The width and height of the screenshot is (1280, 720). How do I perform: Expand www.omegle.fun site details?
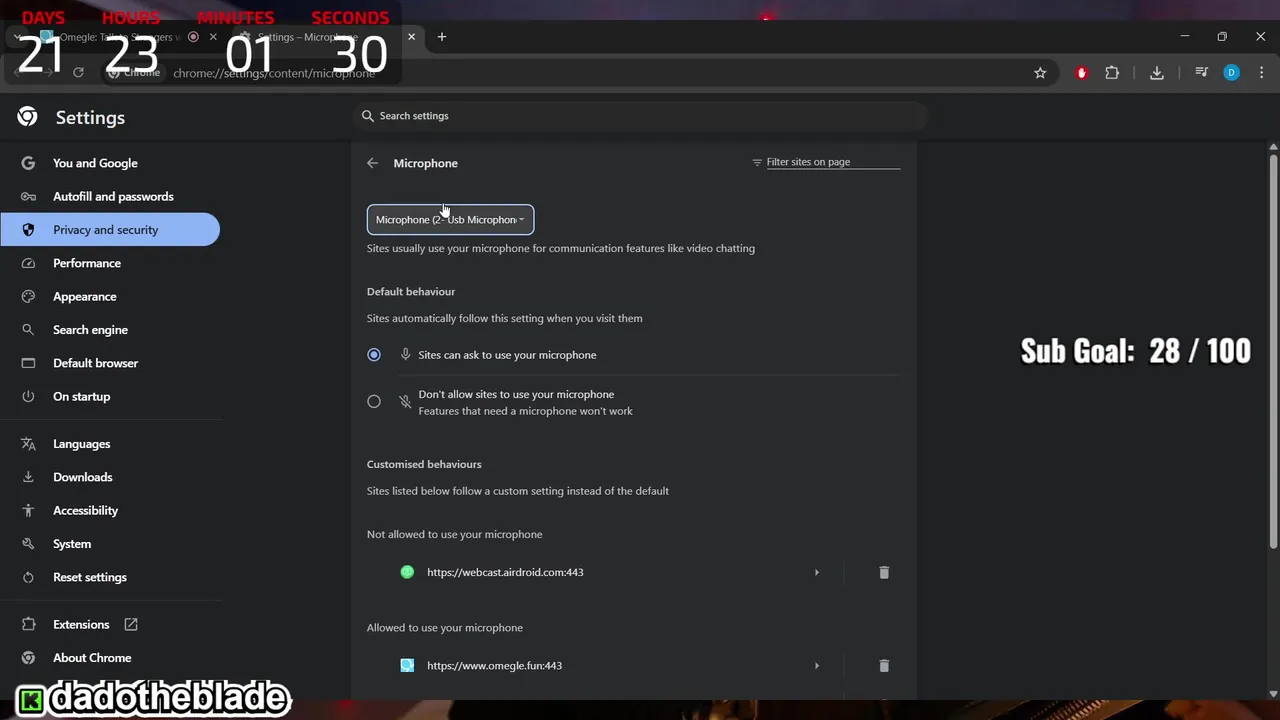(x=817, y=666)
